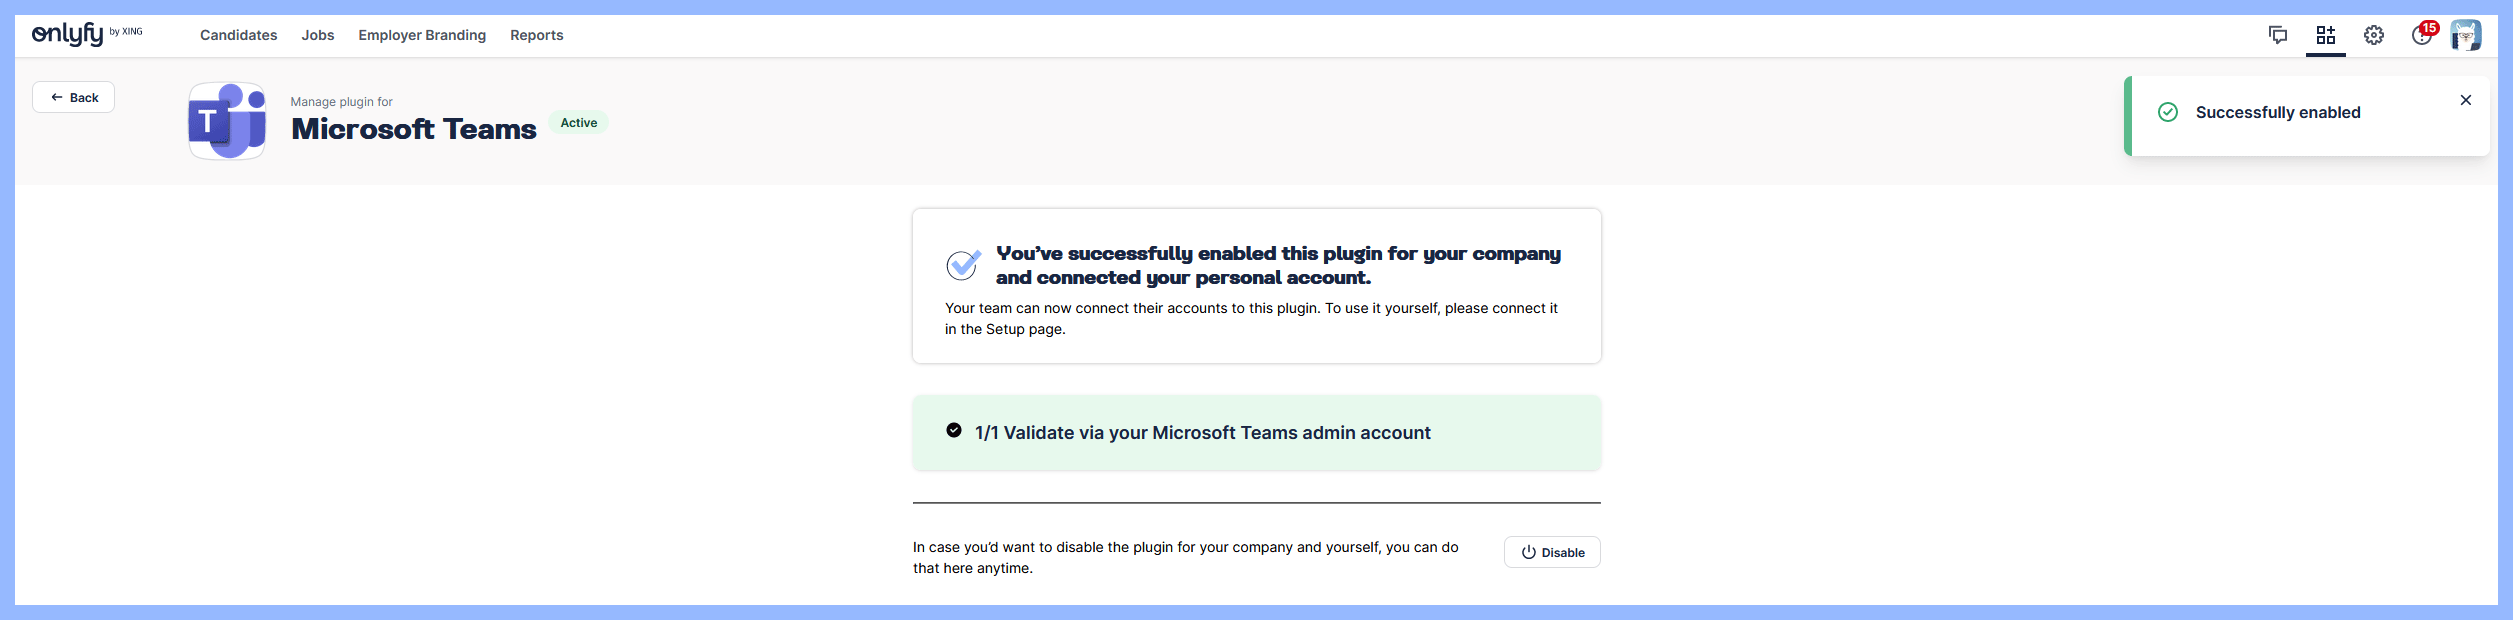Go Back with the arrow button

pyautogui.click(x=72, y=96)
